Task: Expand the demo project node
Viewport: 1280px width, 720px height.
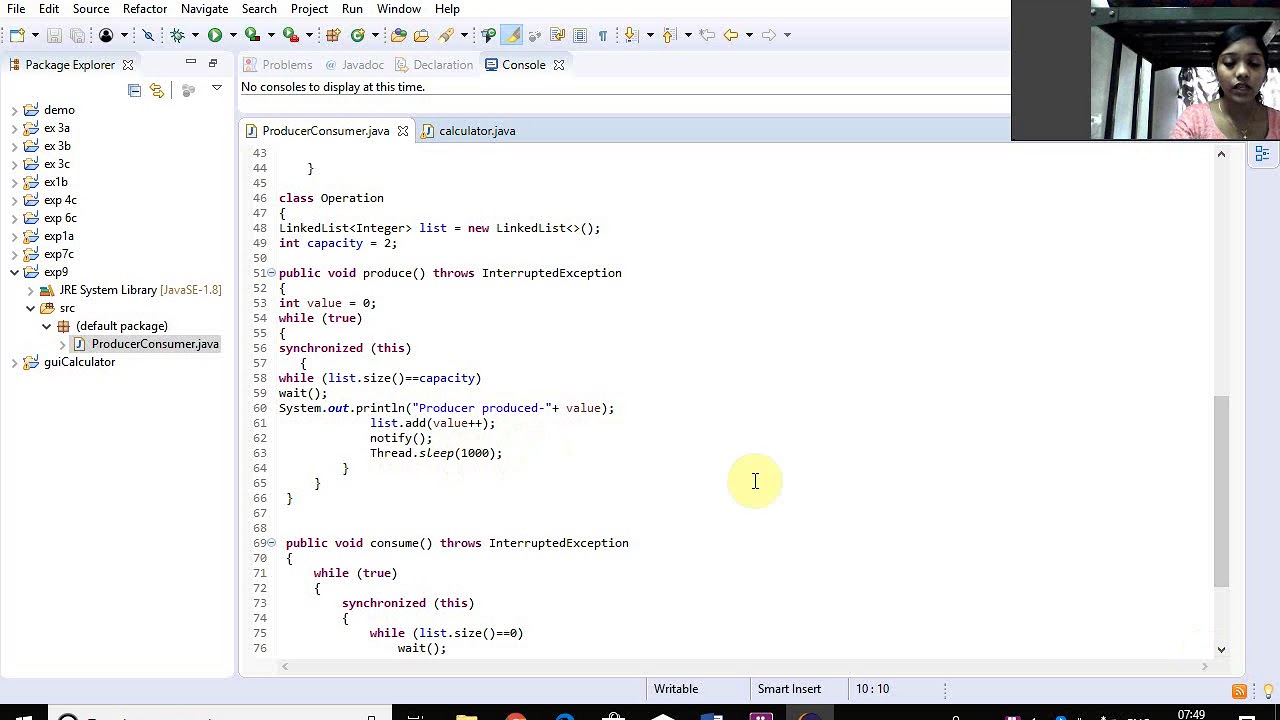Action: (x=14, y=110)
